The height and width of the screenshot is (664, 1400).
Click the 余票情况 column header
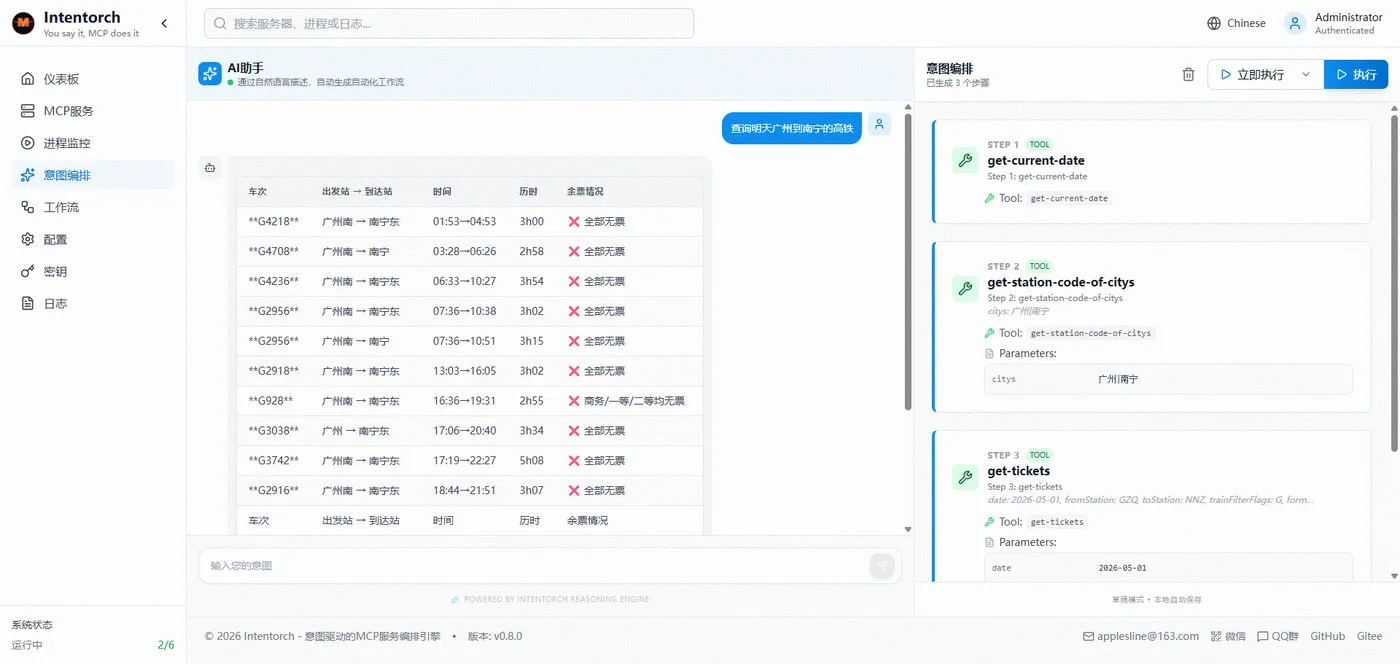[585, 191]
